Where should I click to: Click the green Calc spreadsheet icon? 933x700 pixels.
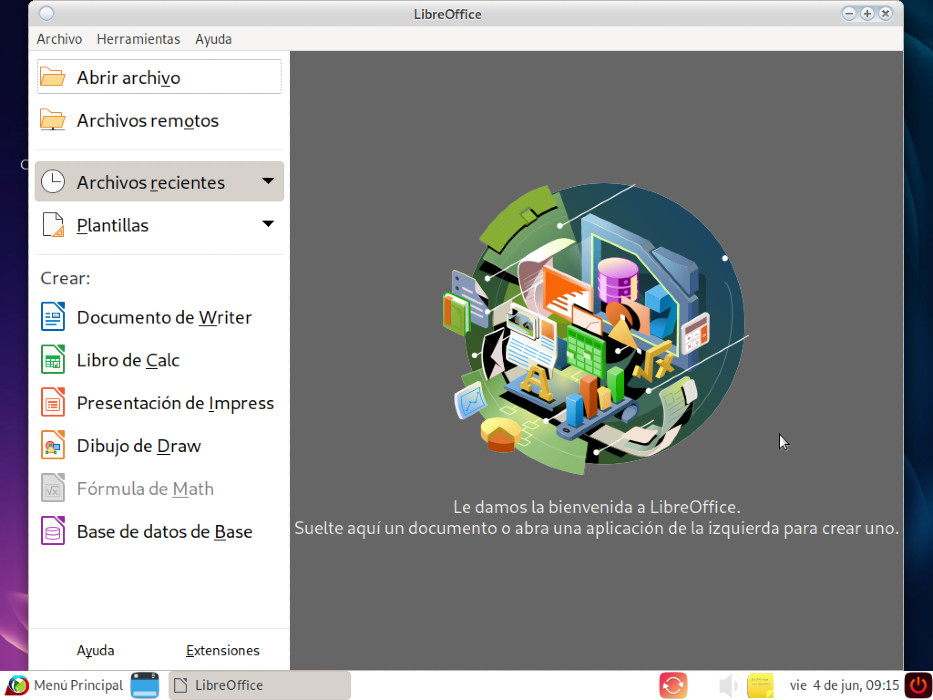pyautogui.click(x=53, y=360)
